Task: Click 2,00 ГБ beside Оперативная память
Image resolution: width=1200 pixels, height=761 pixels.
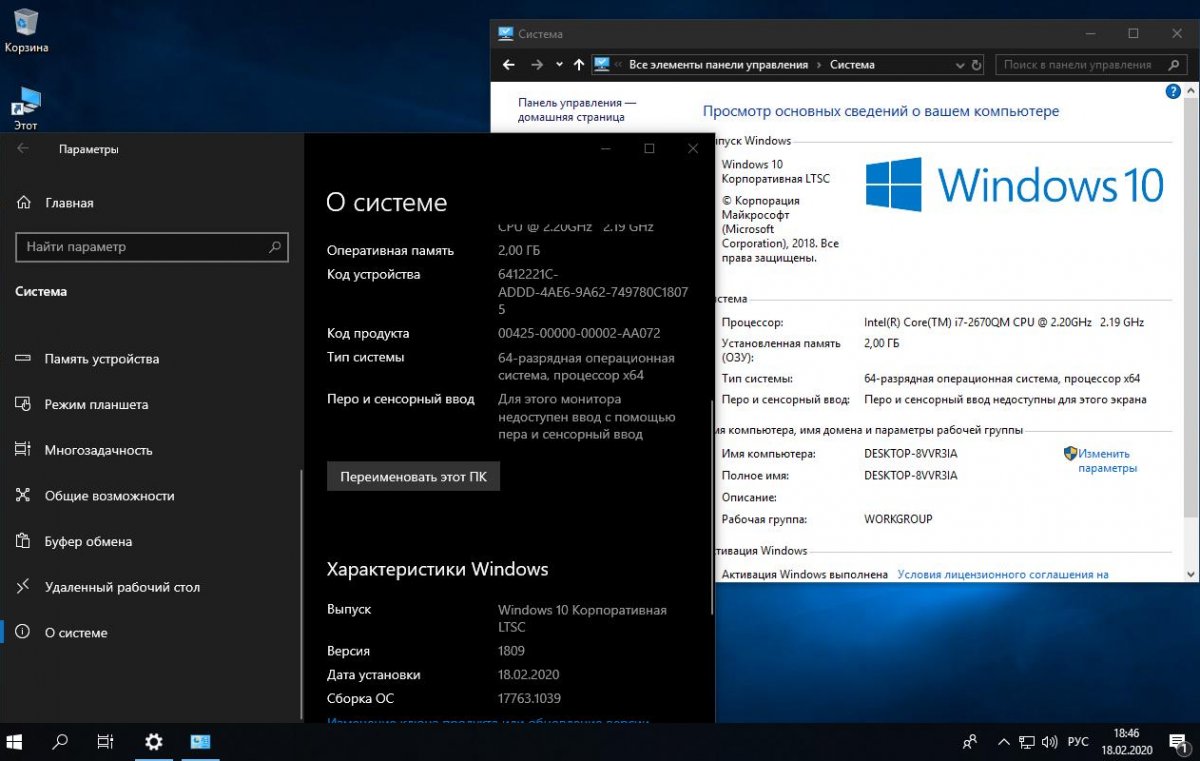Action: click(x=520, y=251)
